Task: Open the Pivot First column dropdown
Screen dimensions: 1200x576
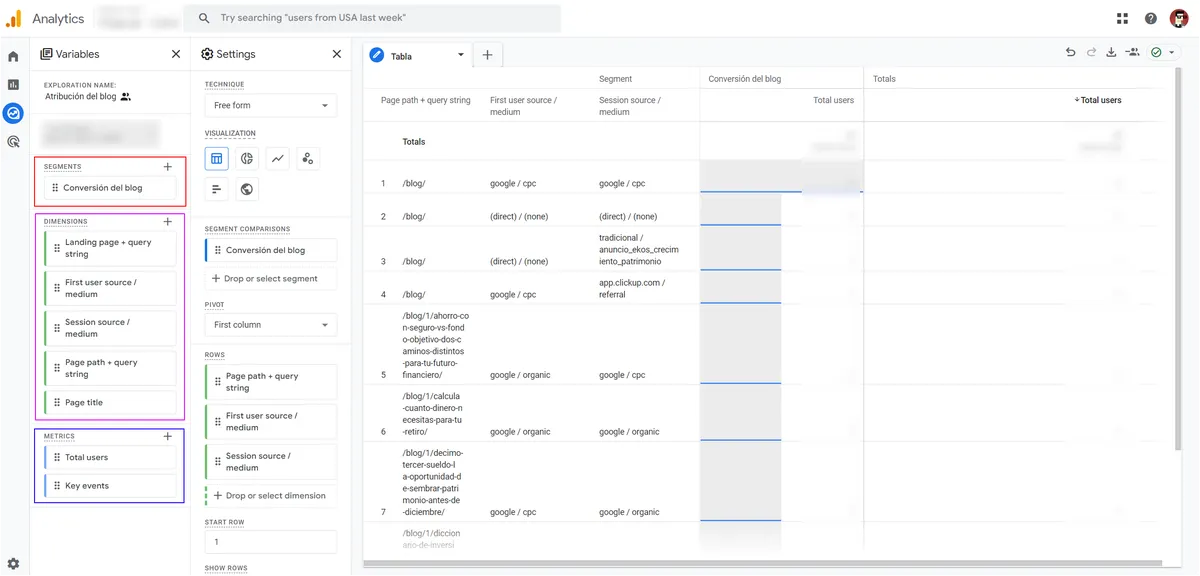Action: (270, 325)
